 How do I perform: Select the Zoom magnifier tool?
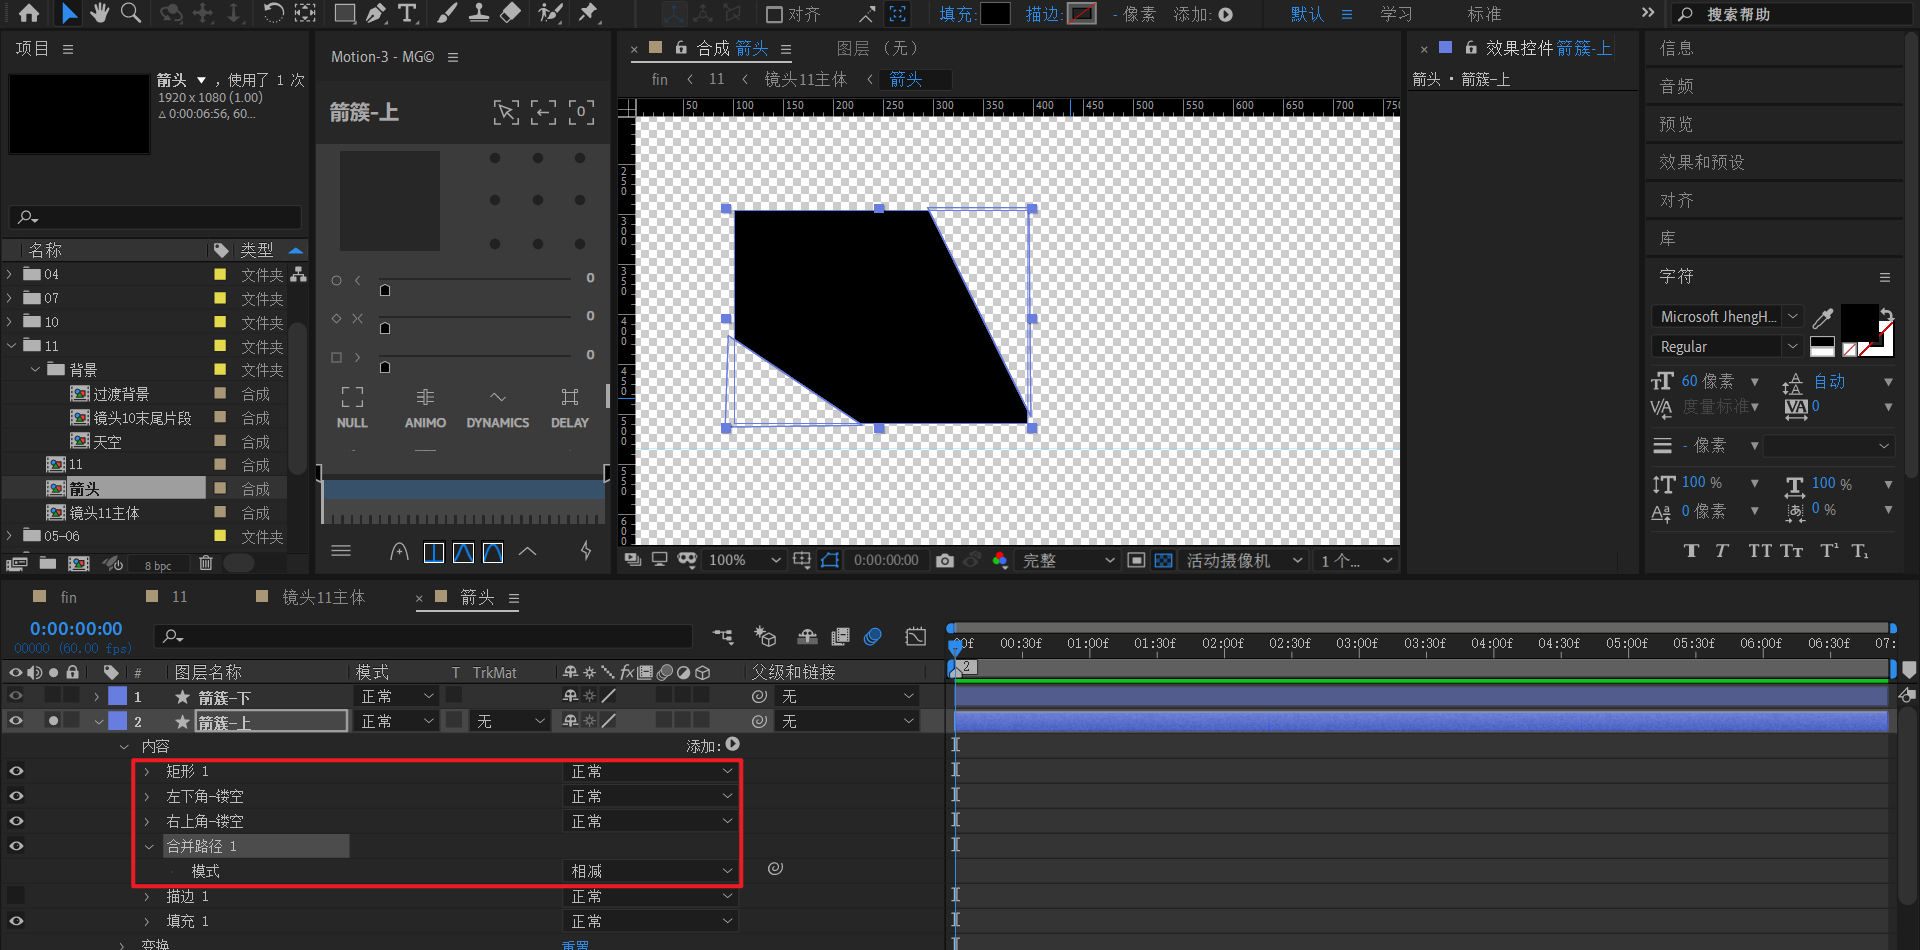point(130,13)
